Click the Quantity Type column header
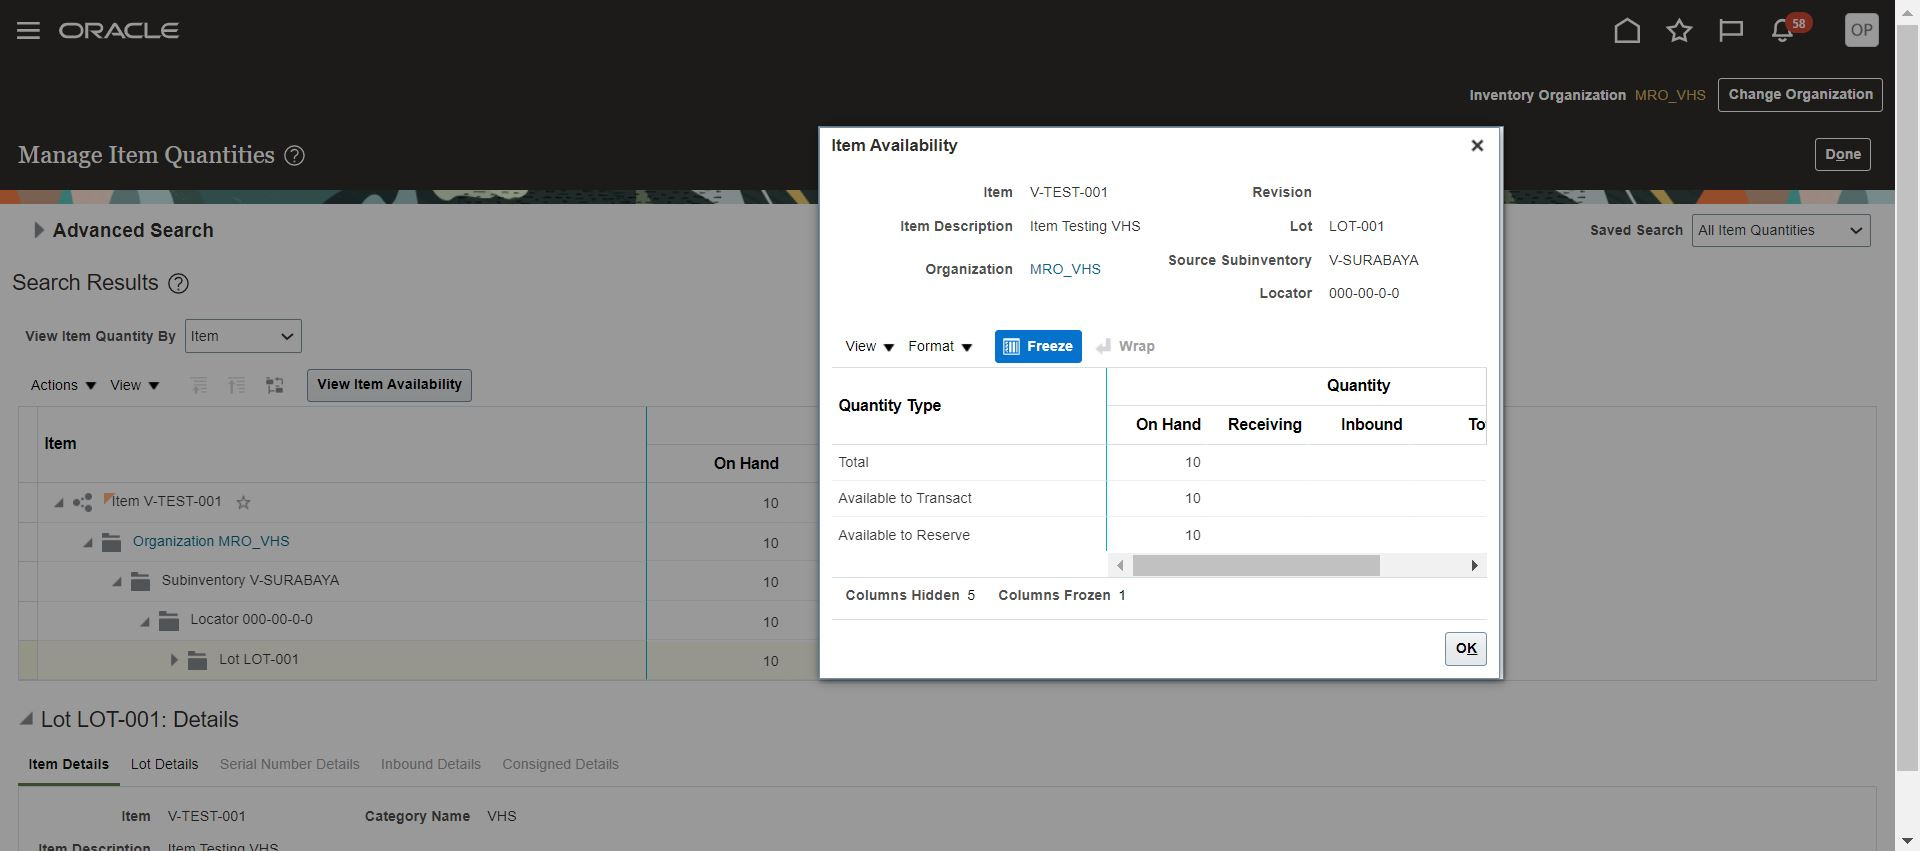 point(968,406)
